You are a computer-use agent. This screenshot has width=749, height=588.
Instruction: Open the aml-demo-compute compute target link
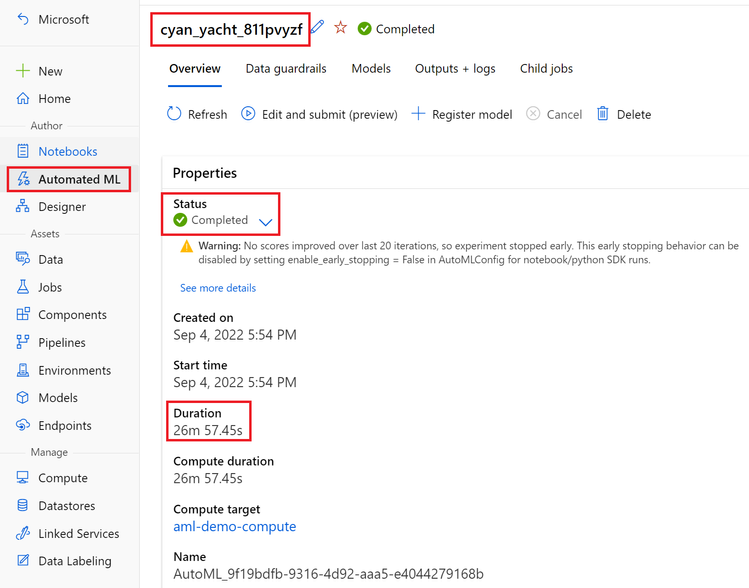(235, 526)
